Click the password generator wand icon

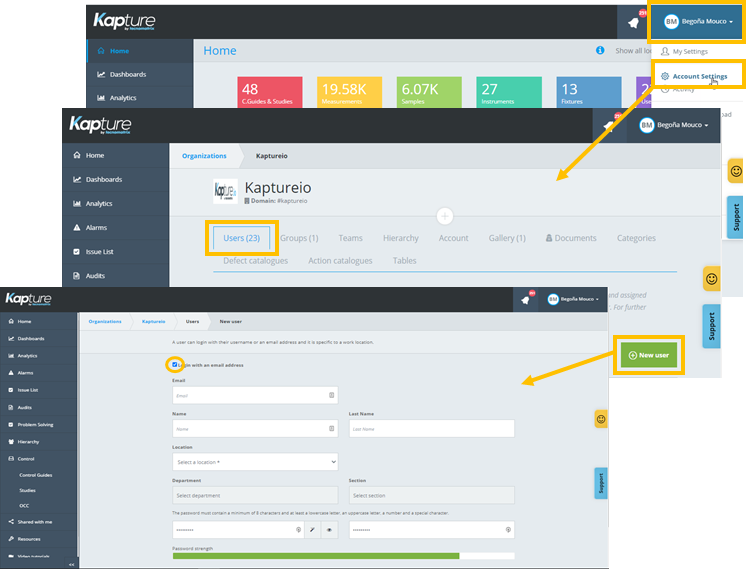pyautogui.click(x=312, y=530)
